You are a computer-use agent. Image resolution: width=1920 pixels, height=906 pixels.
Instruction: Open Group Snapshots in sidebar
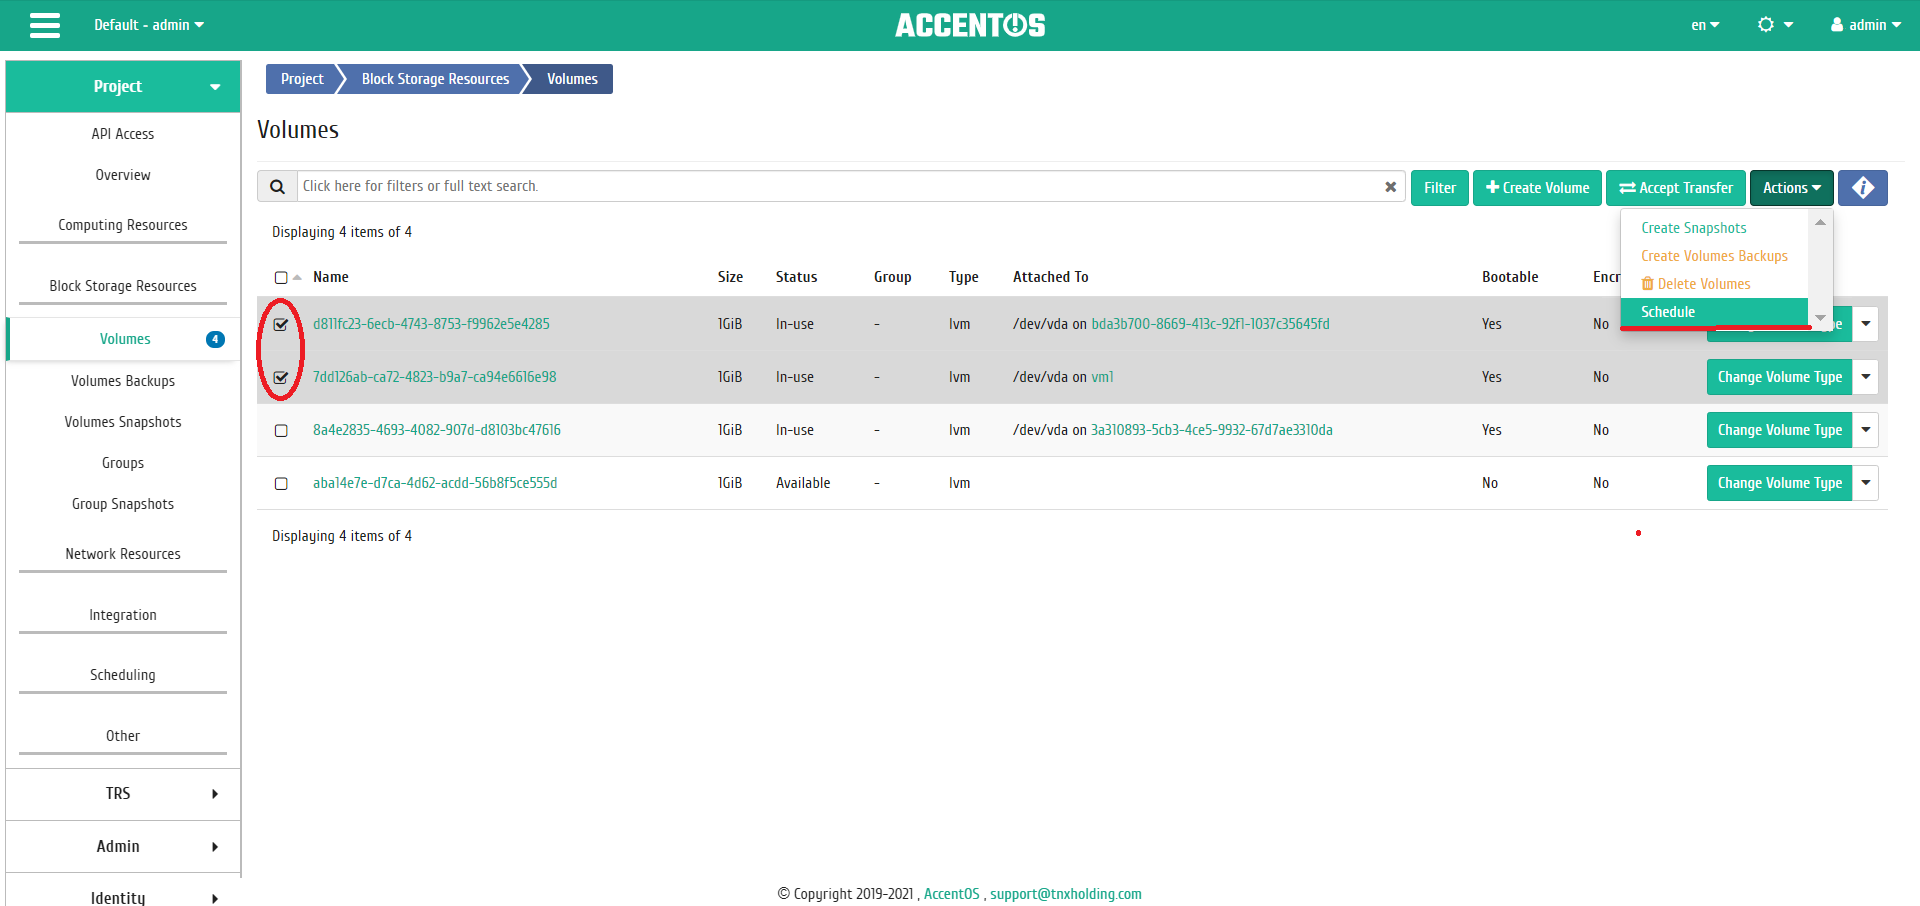pyautogui.click(x=123, y=504)
